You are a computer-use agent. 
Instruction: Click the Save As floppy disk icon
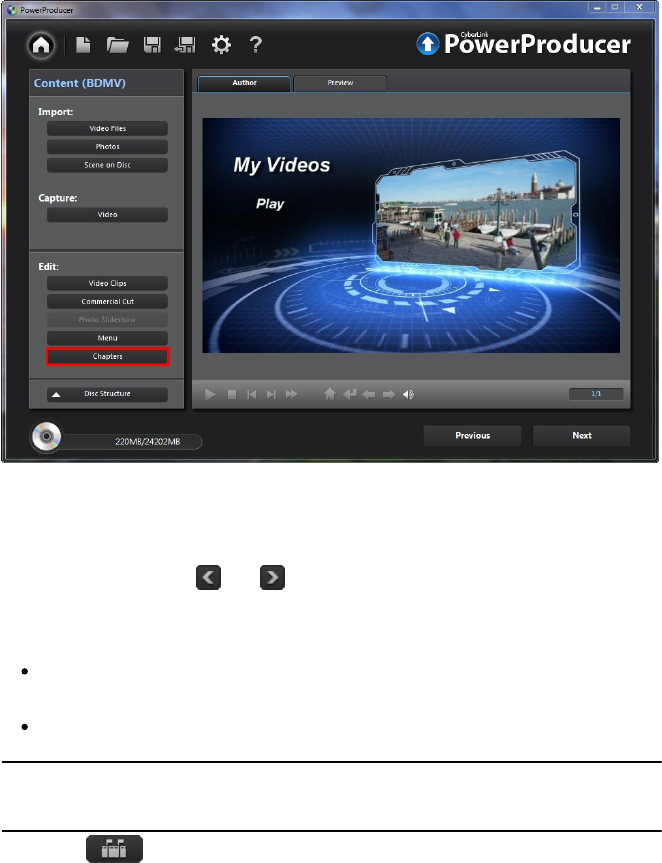click(185, 45)
